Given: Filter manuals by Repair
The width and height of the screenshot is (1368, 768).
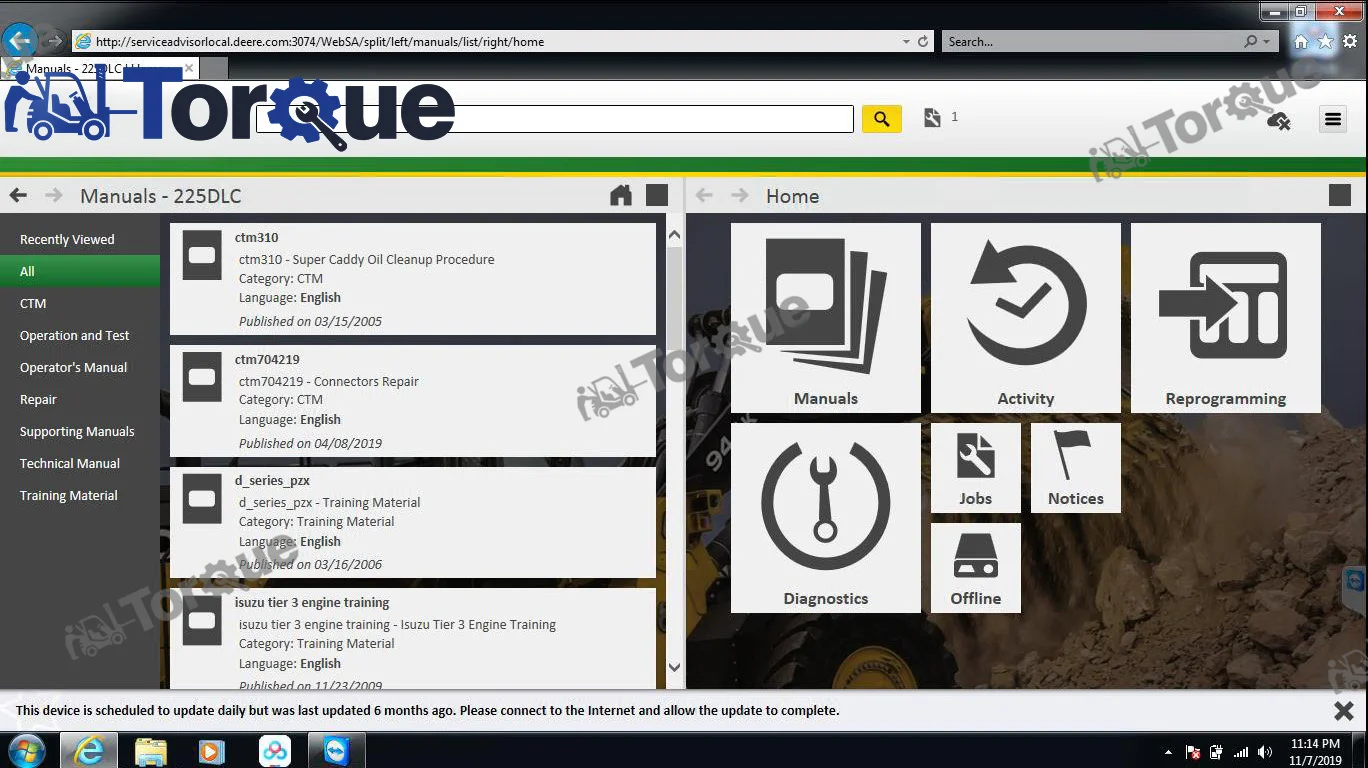Looking at the screenshot, I should [x=80, y=400].
